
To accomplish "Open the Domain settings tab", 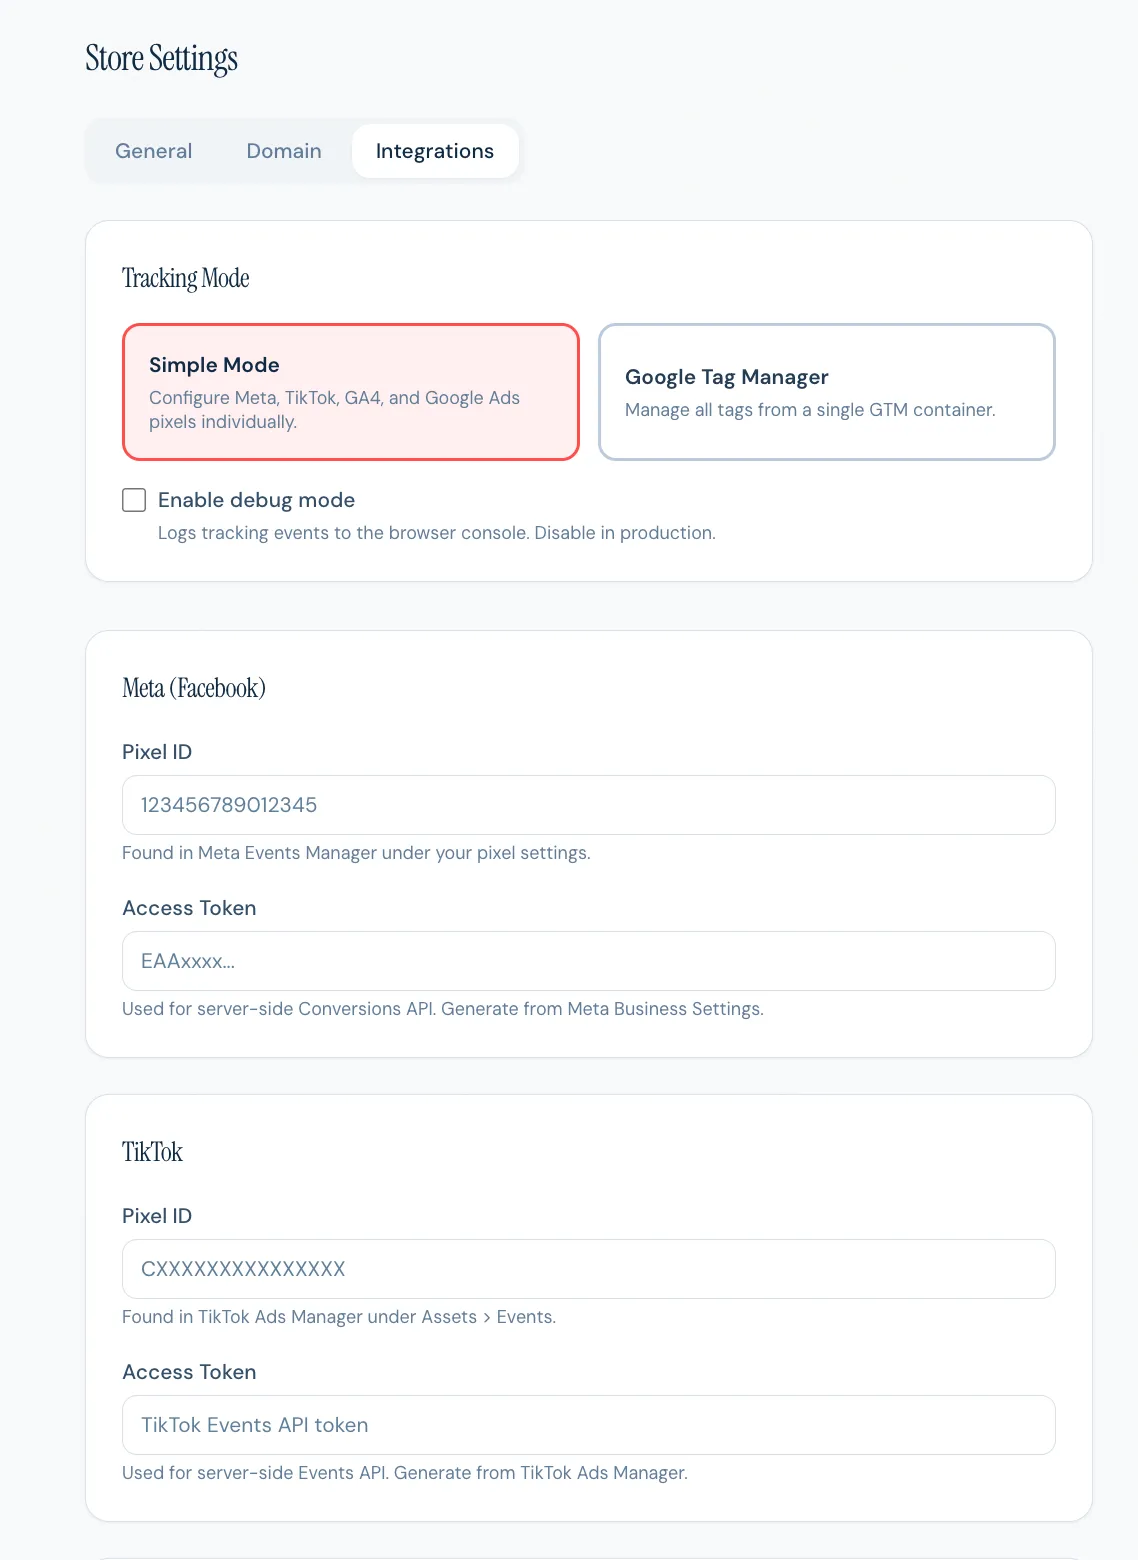I will click(284, 151).
